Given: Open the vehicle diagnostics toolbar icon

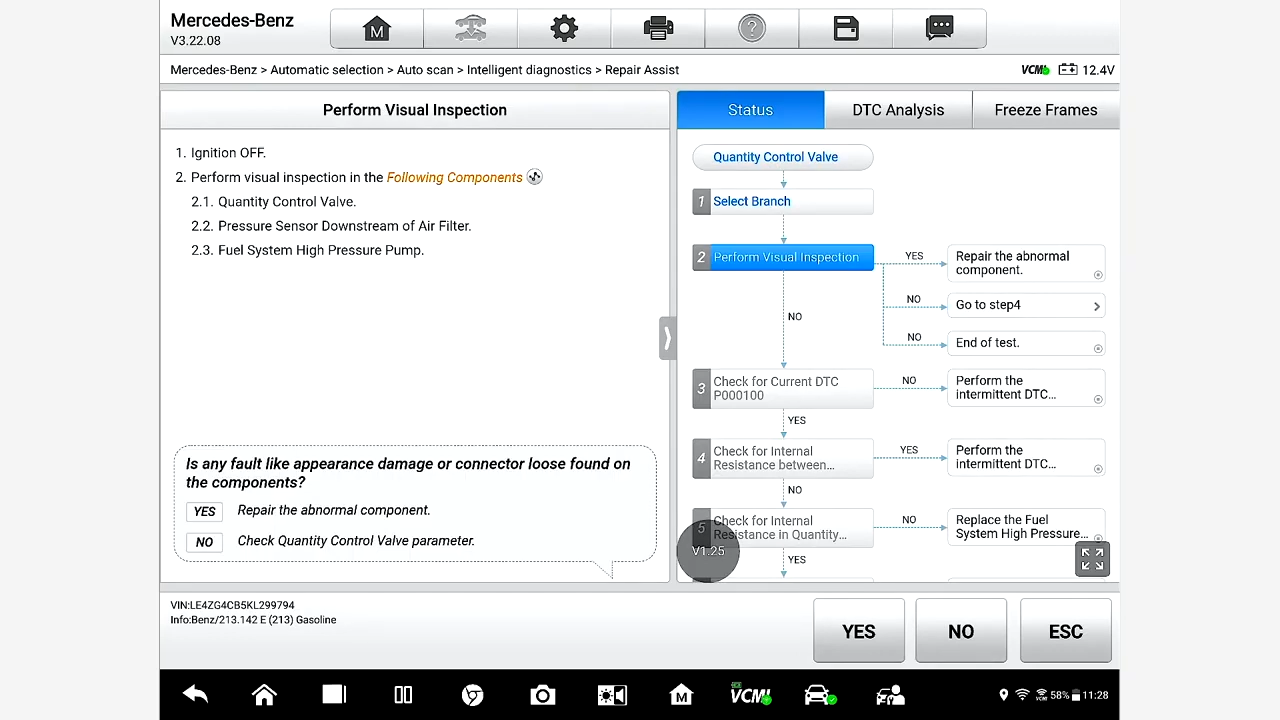Looking at the screenshot, I should click(470, 29).
